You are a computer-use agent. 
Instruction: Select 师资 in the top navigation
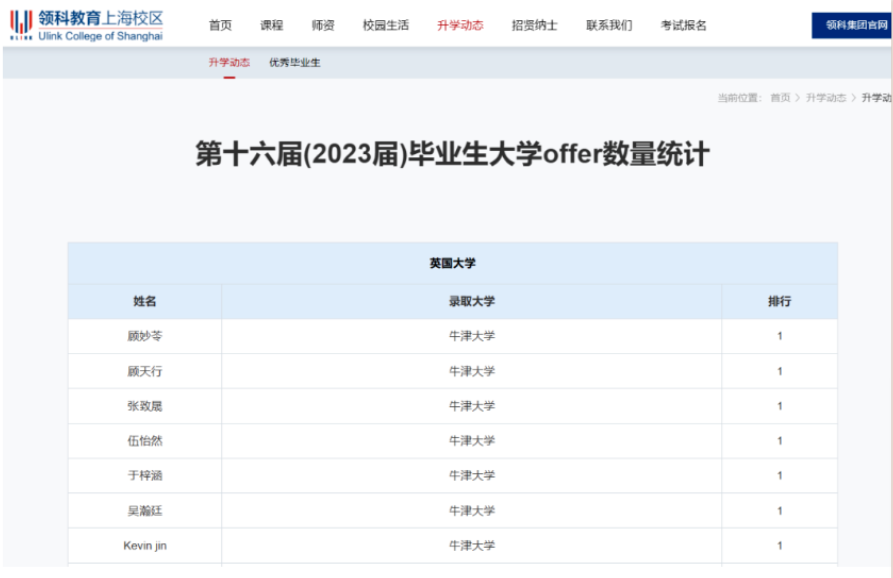pyautogui.click(x=323, y=25)
